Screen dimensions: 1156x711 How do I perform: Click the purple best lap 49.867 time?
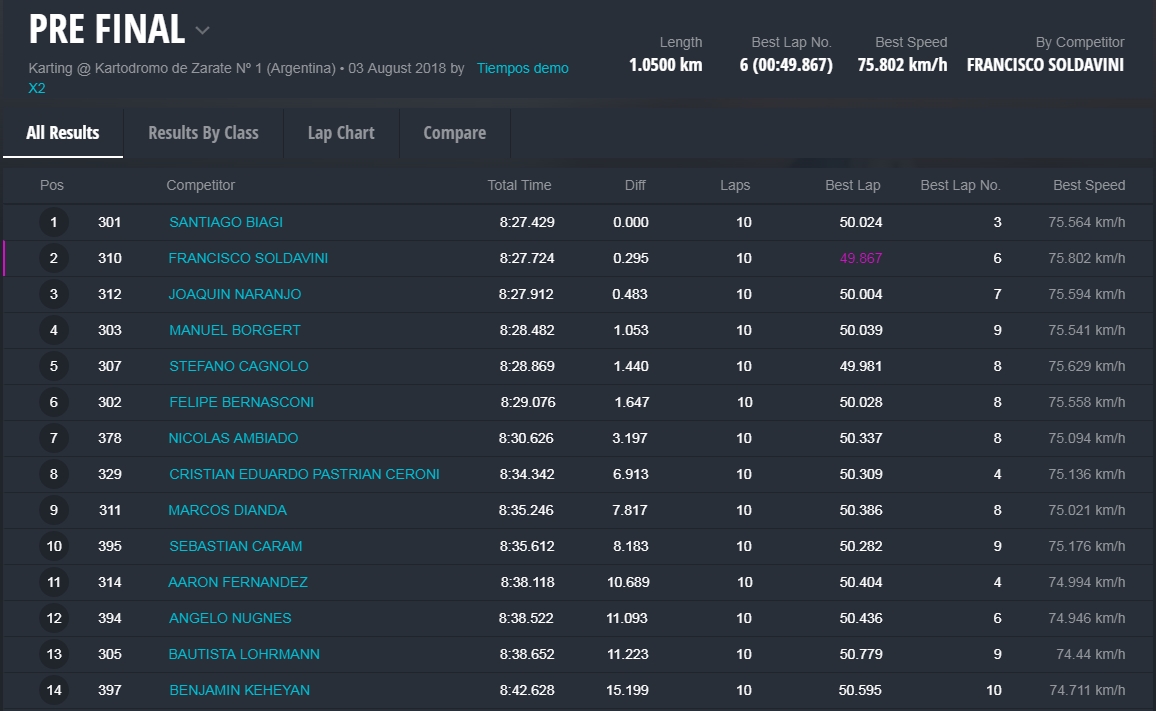(860, 258)
